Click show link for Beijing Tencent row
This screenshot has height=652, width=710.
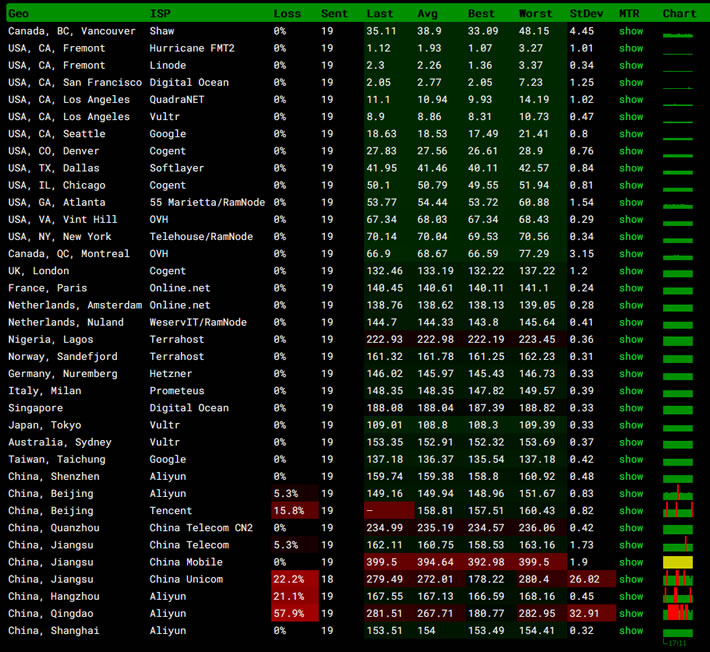pos(631,511)
